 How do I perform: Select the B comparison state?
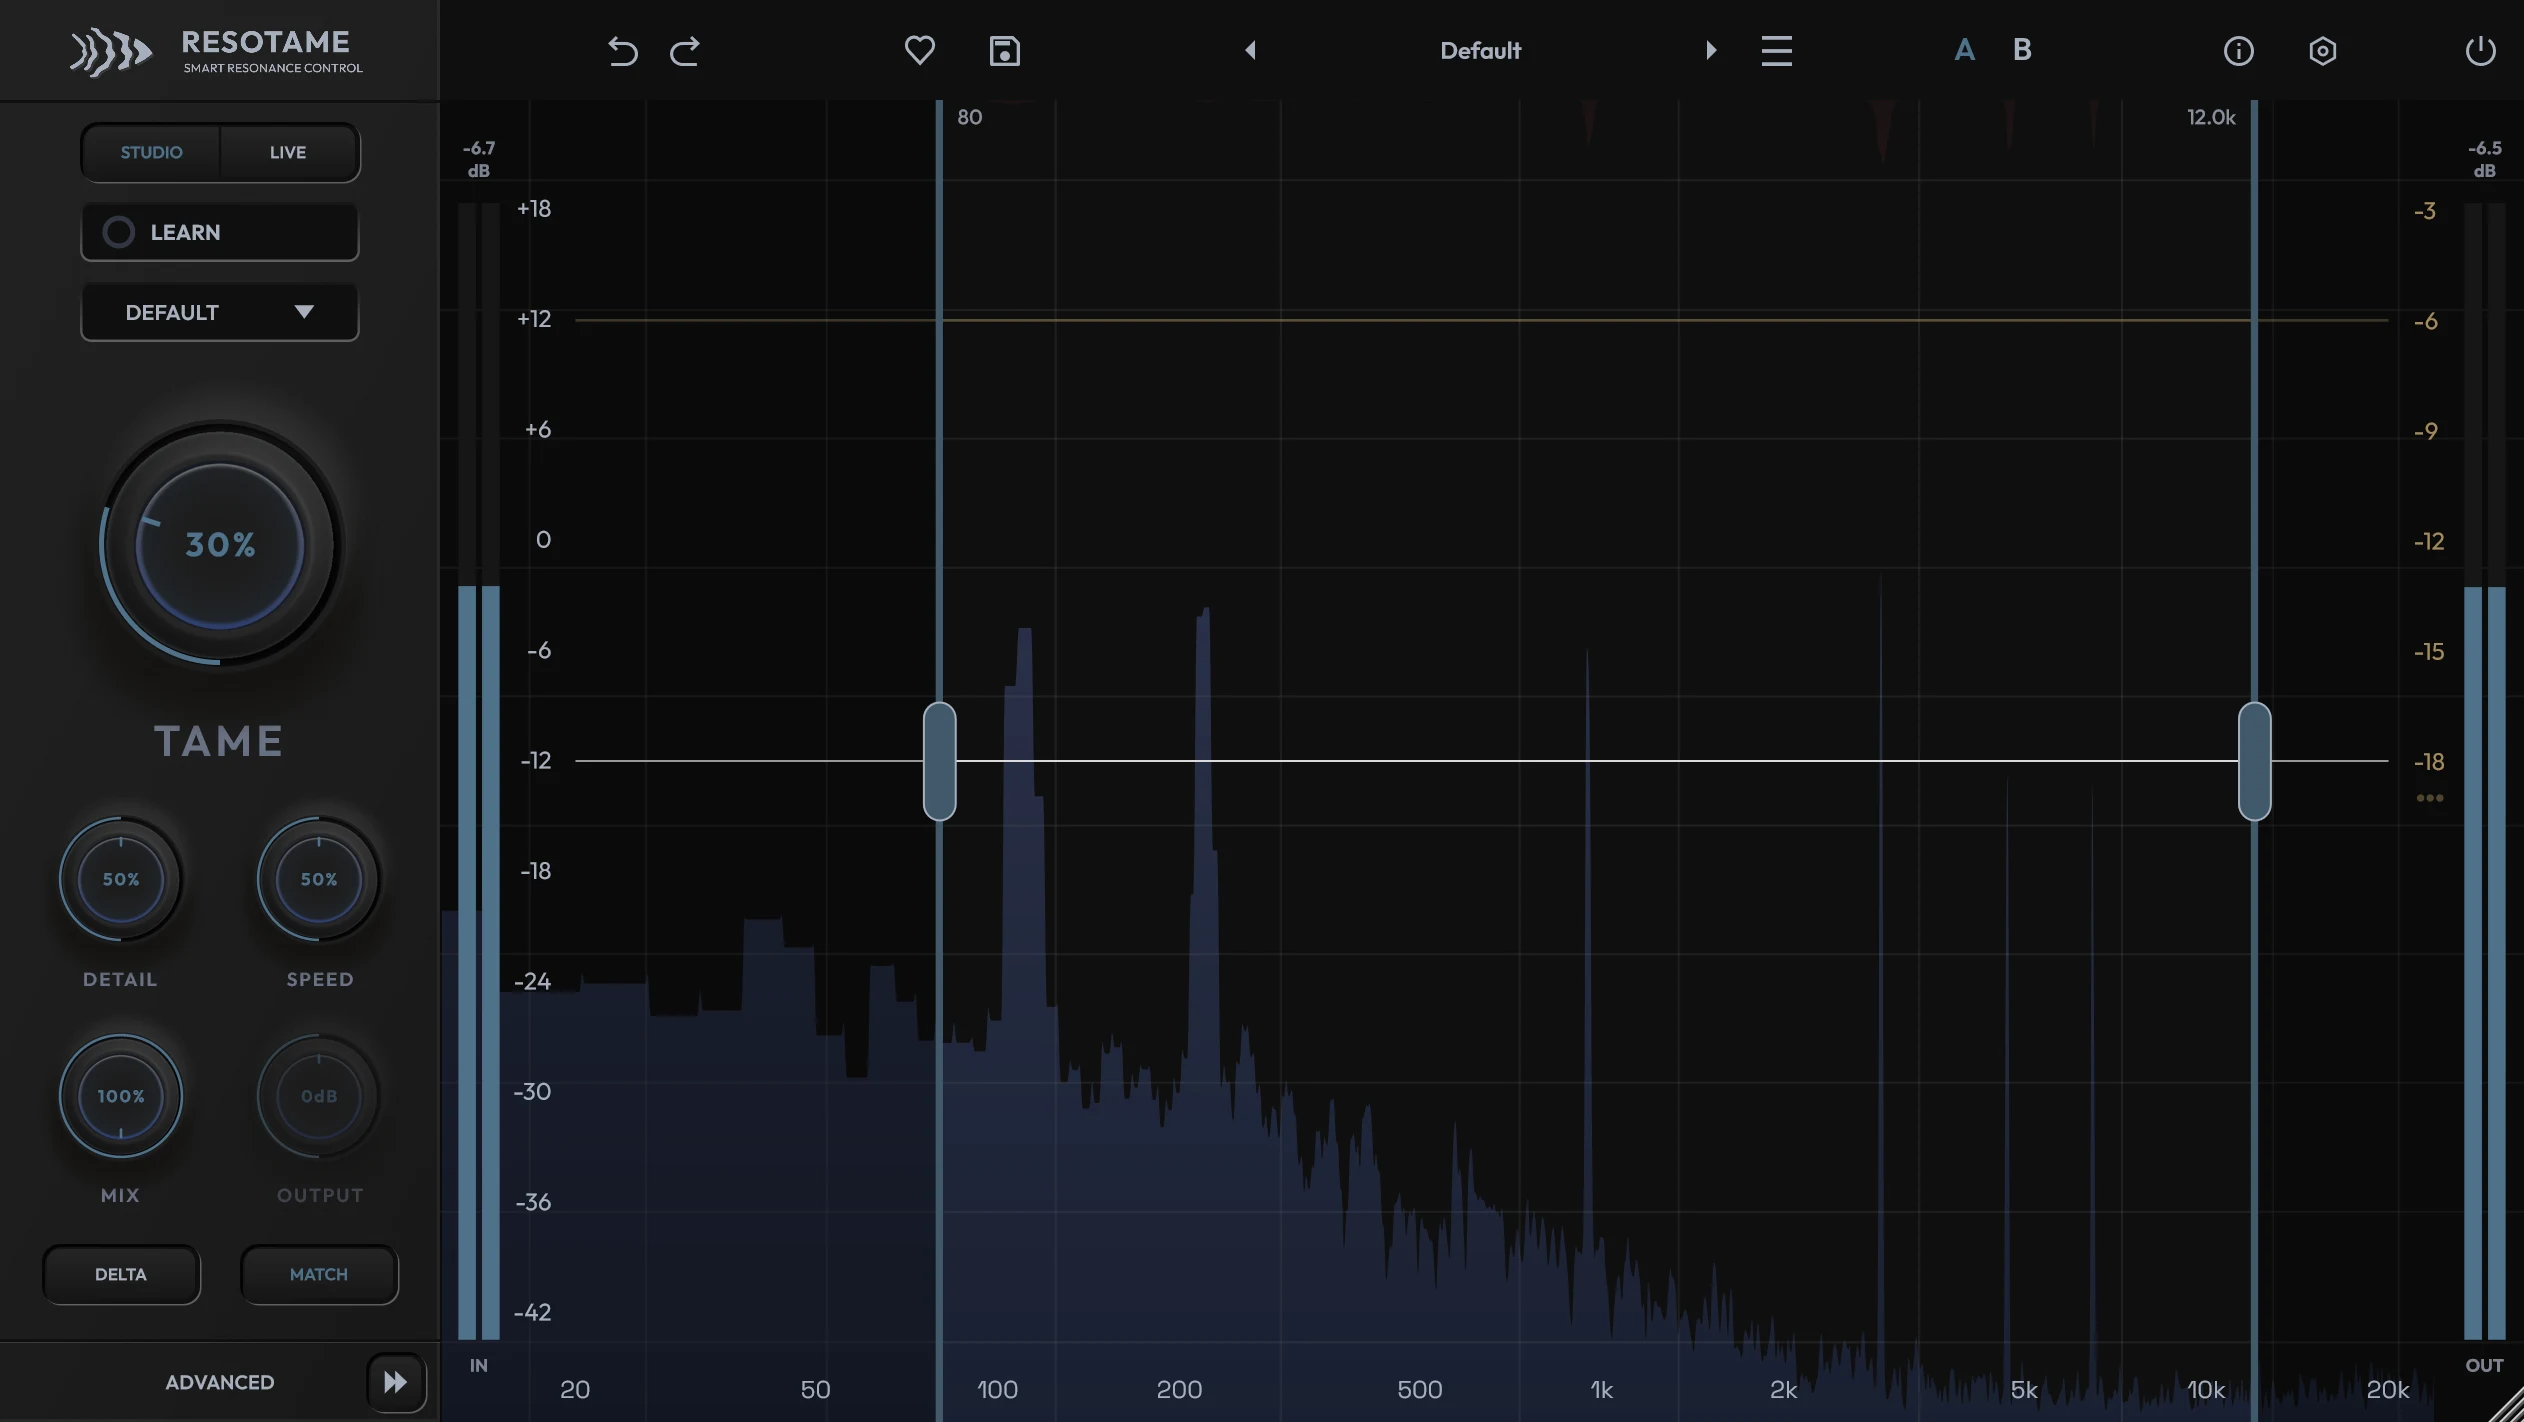(x=2022, y=50)
